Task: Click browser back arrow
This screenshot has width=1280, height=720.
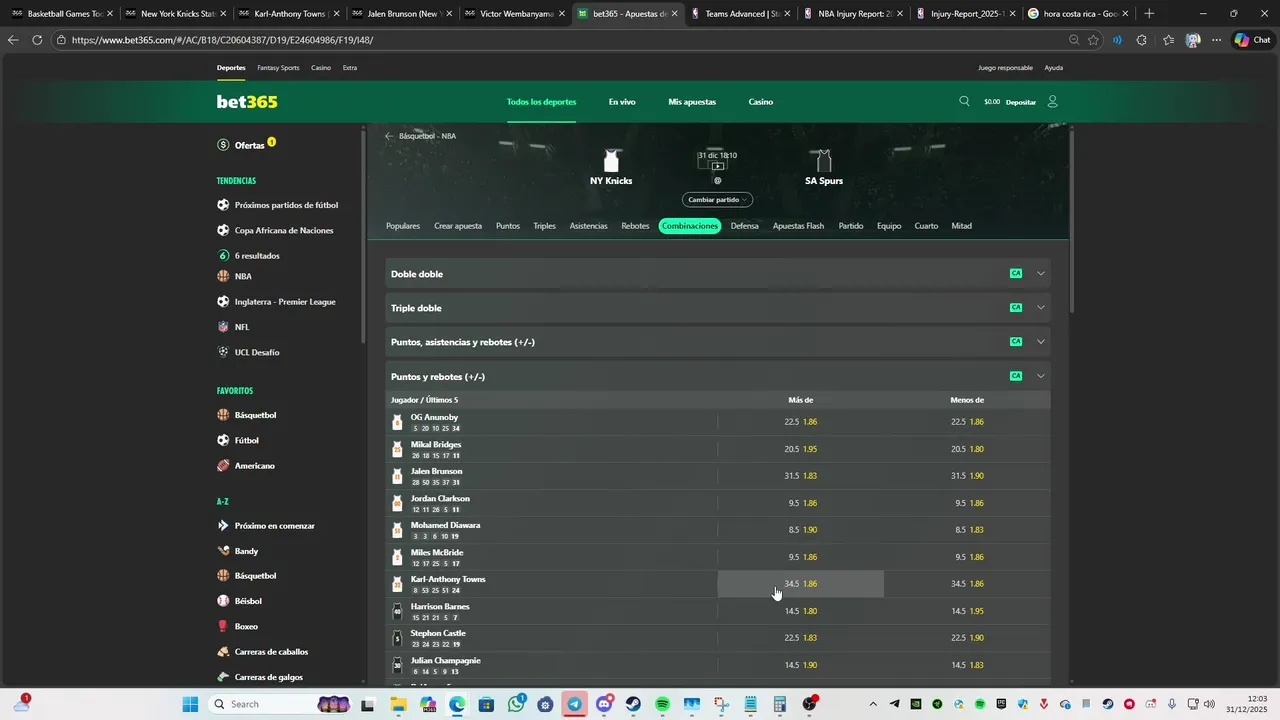Action: coord(13,40)
